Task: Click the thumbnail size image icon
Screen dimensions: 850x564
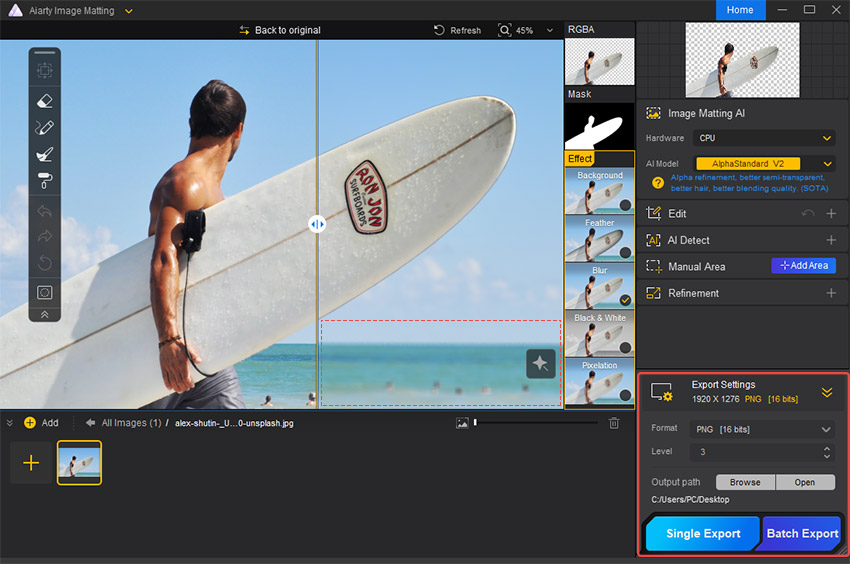Action: click(x=462, y=423)
